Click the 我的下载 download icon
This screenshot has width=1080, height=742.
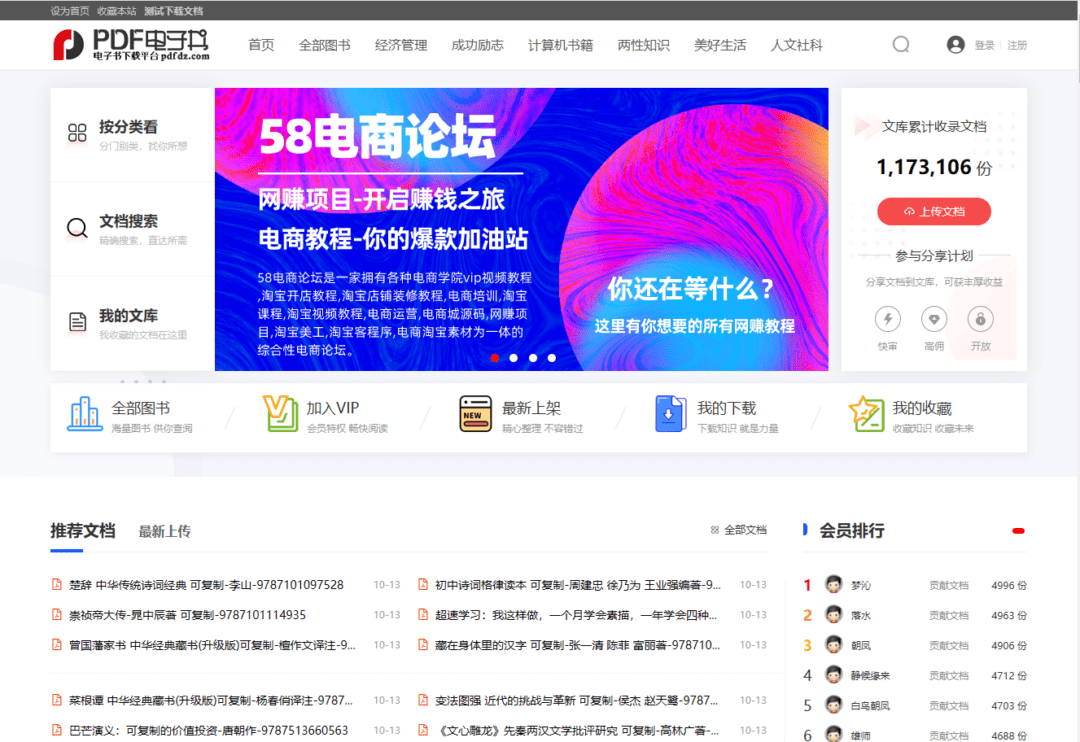tap(670, 414)
